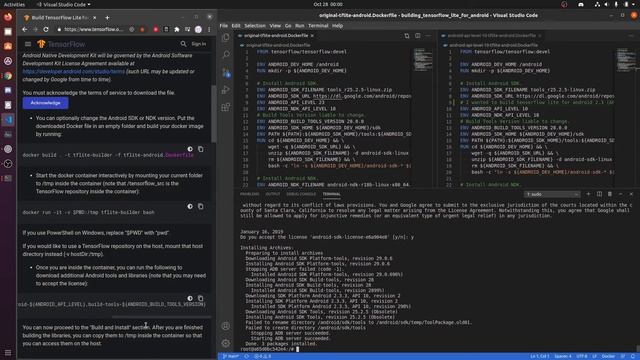This screenshot has height=360, width=640.
Task: Toggle dark theme on sdkmanager code block
Action: [x=190, y=298]
